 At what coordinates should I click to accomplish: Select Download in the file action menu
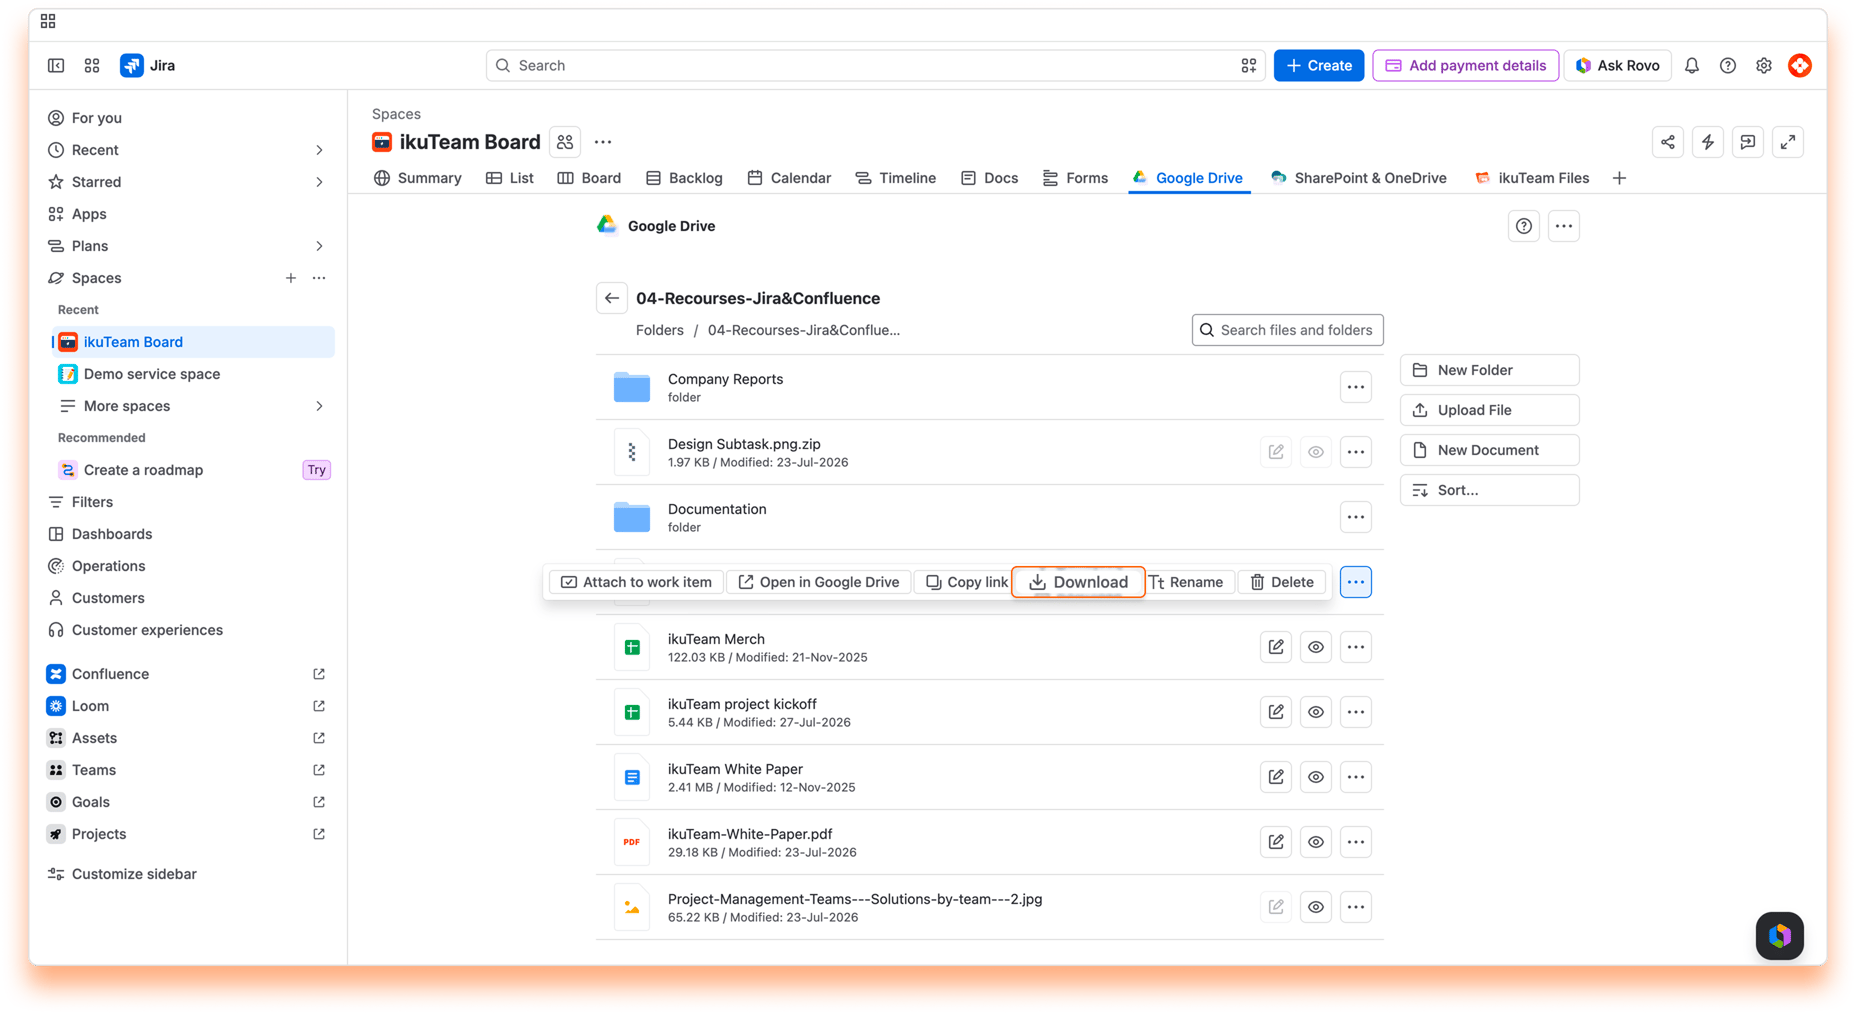[1078, 582]
